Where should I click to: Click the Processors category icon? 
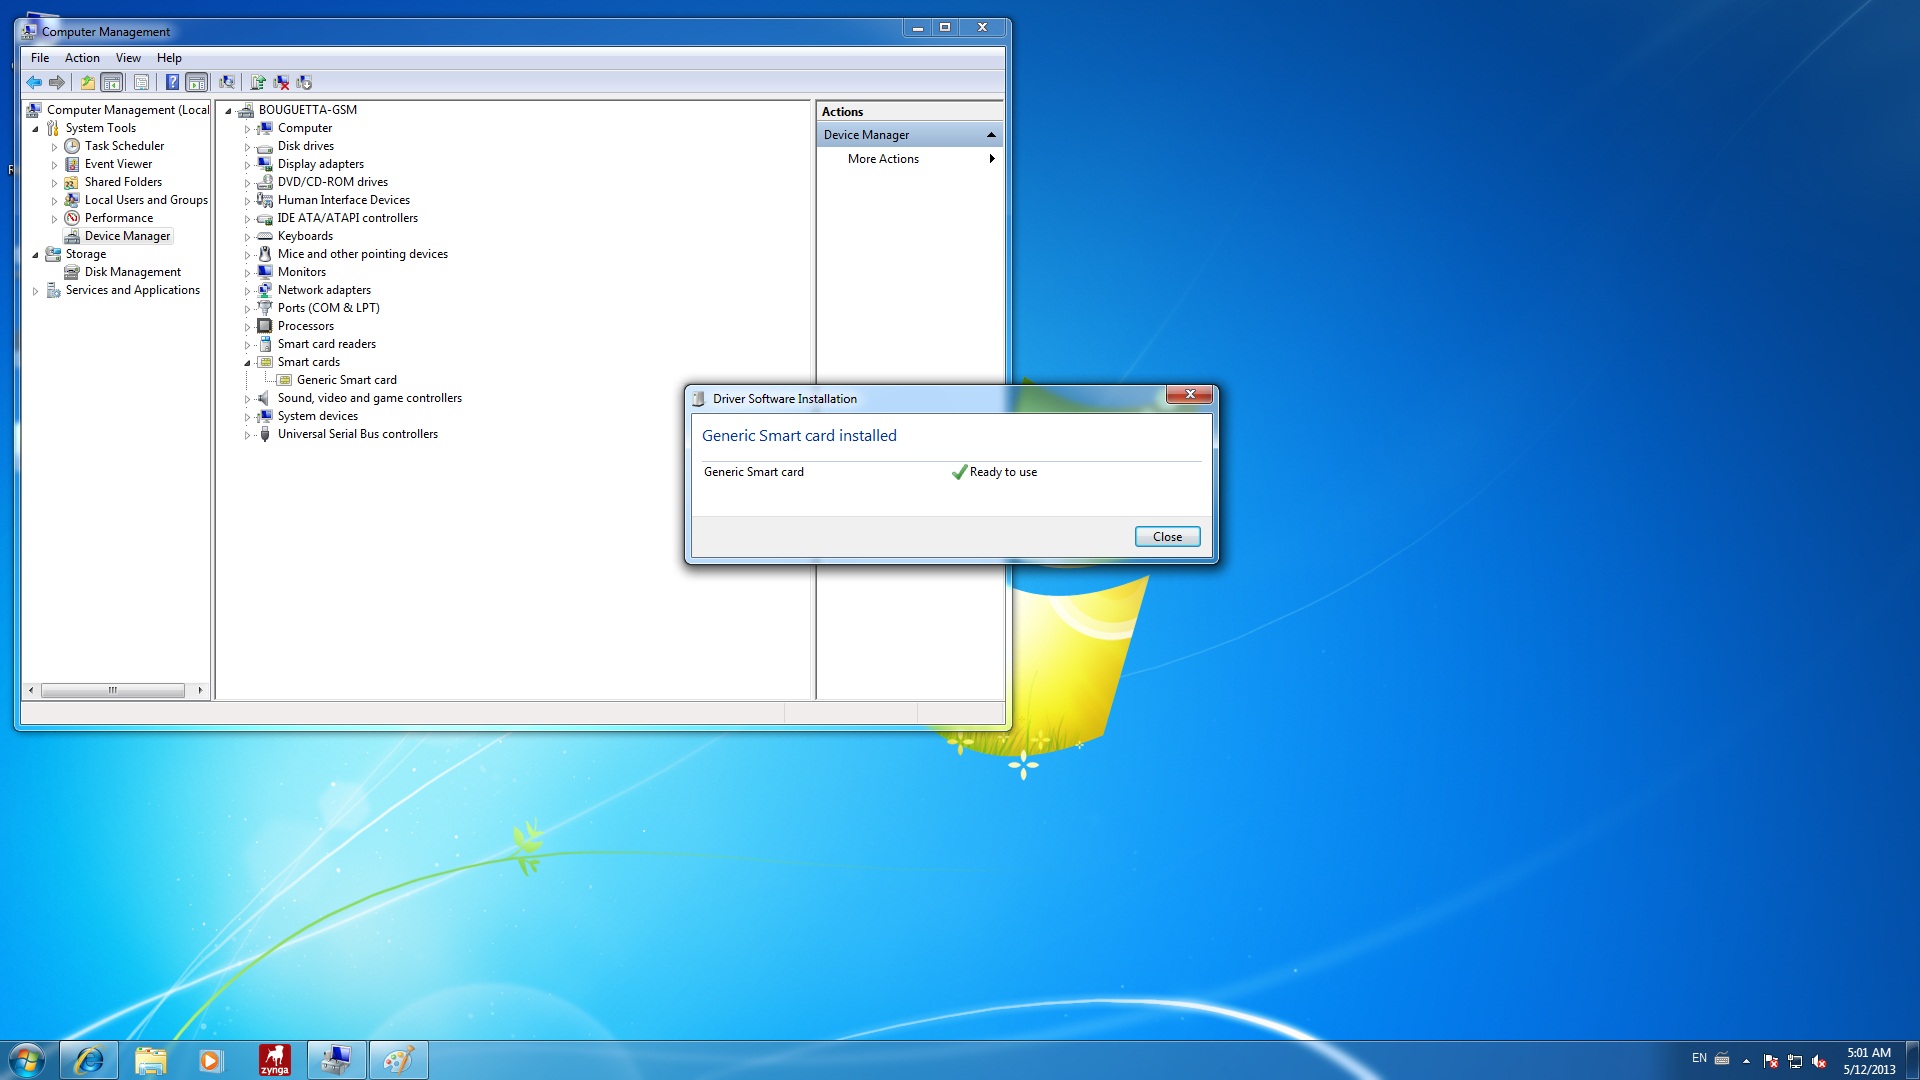265,326
